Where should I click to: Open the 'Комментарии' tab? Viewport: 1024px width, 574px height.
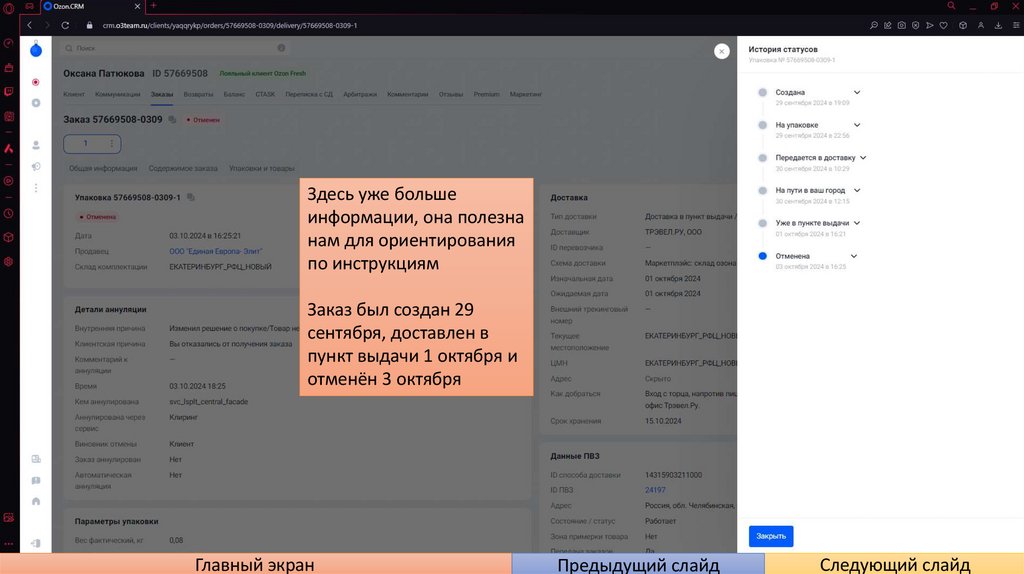(408, 94)
